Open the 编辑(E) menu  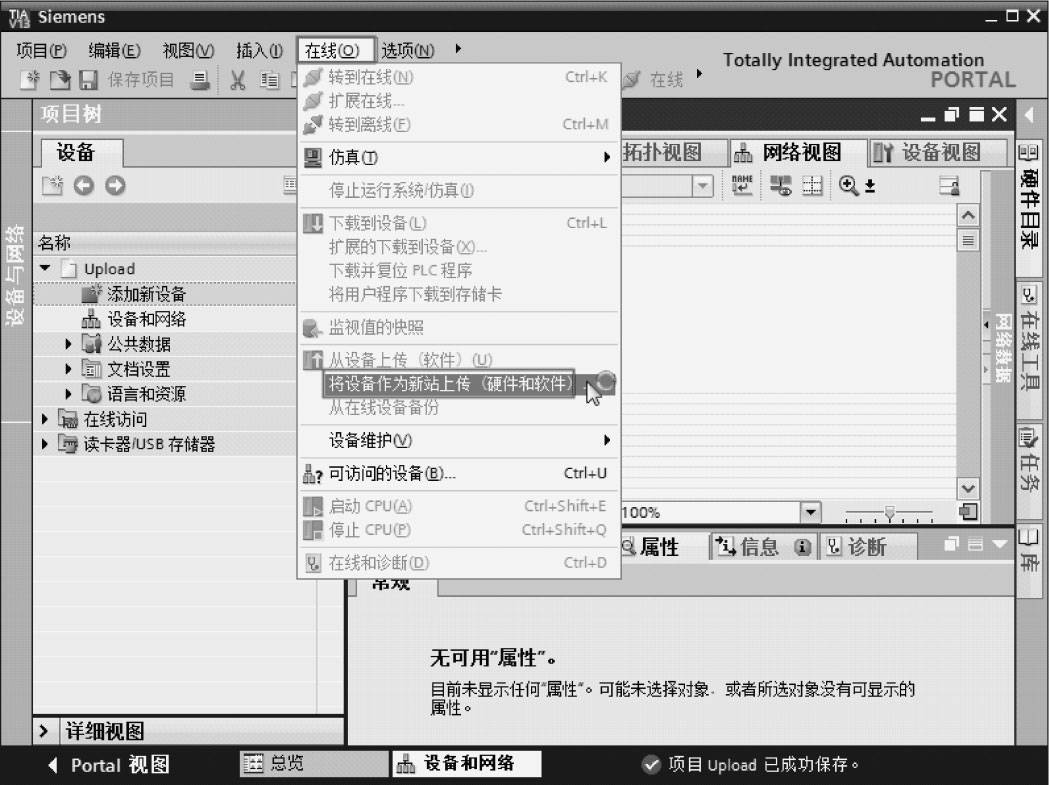114,50
